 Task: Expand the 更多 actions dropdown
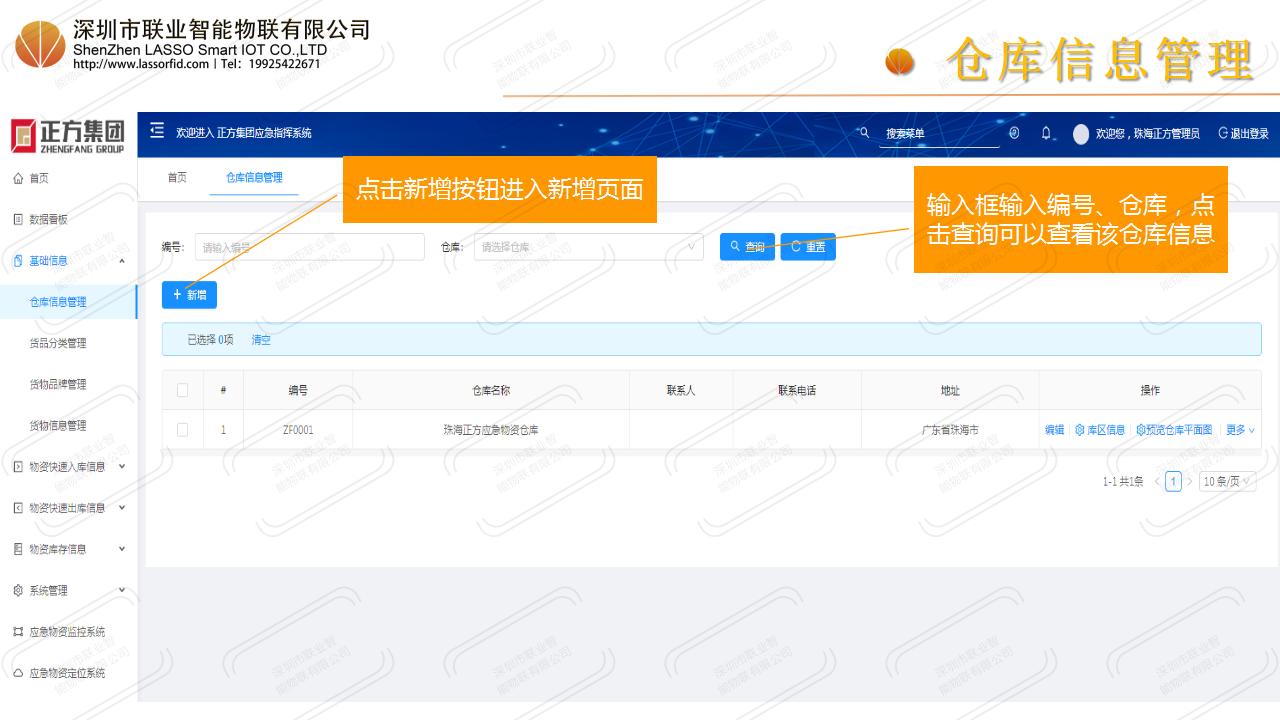[1240, 430]
